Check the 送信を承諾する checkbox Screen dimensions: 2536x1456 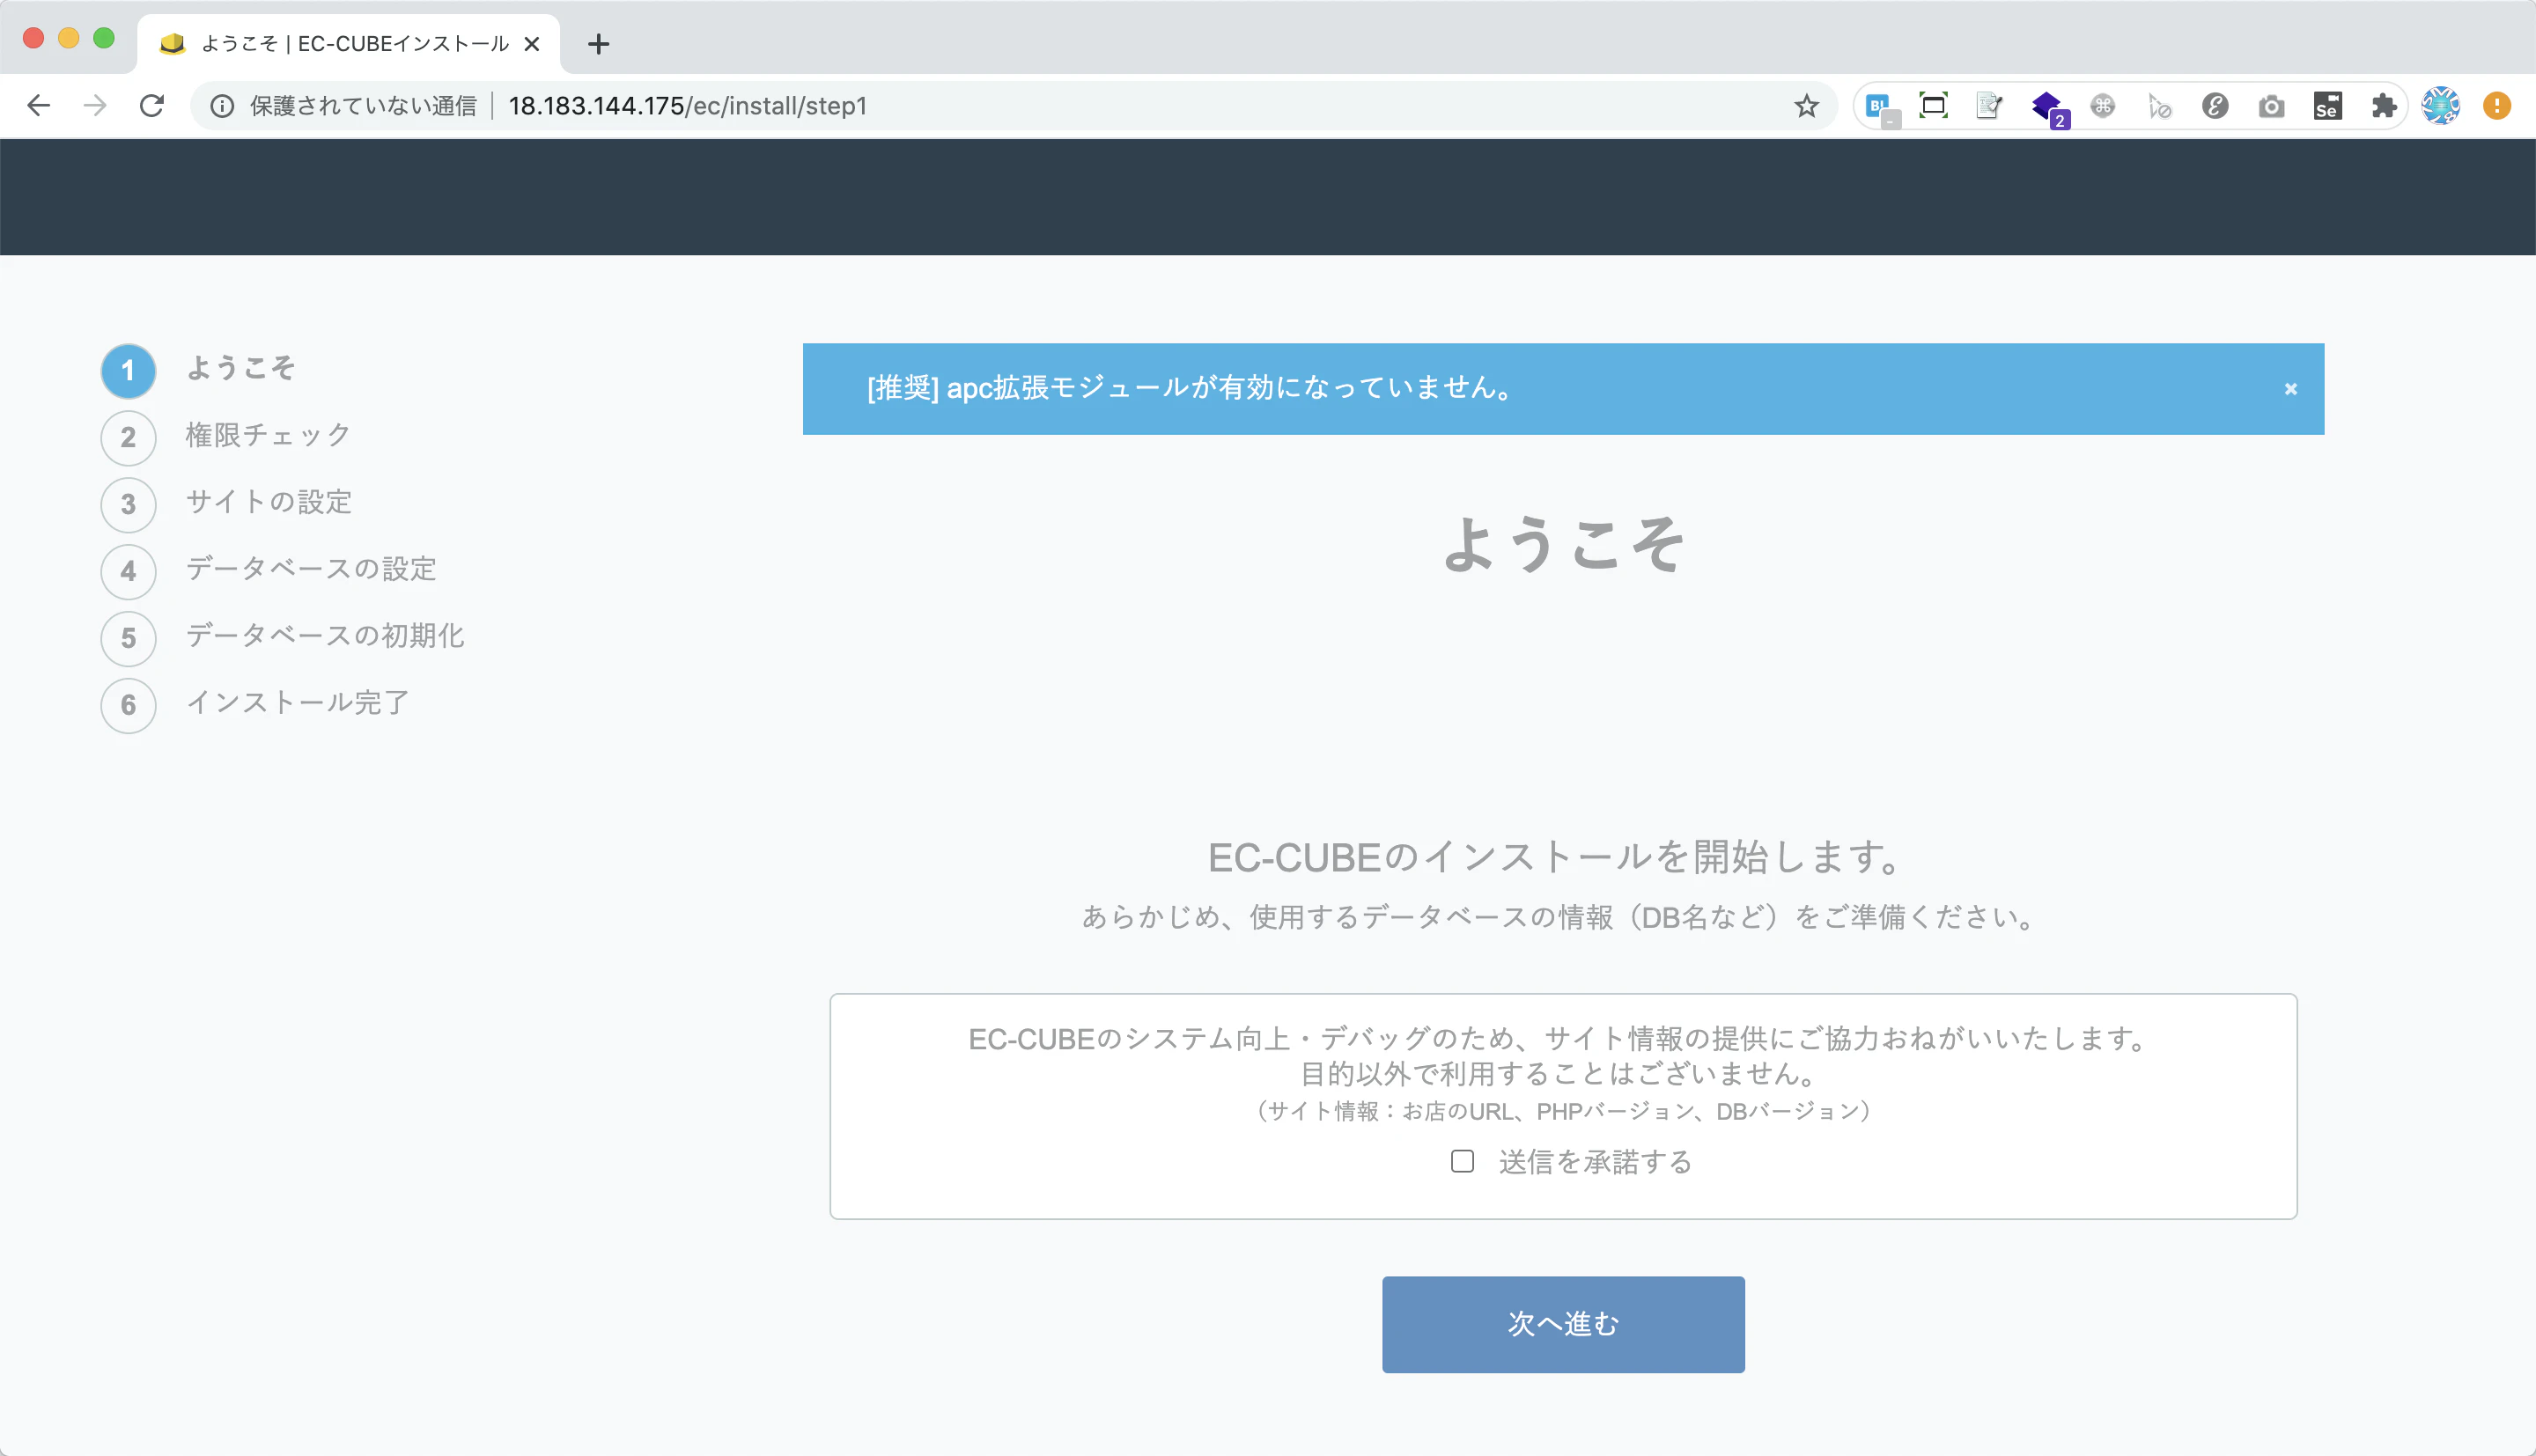[1462, 1161]
